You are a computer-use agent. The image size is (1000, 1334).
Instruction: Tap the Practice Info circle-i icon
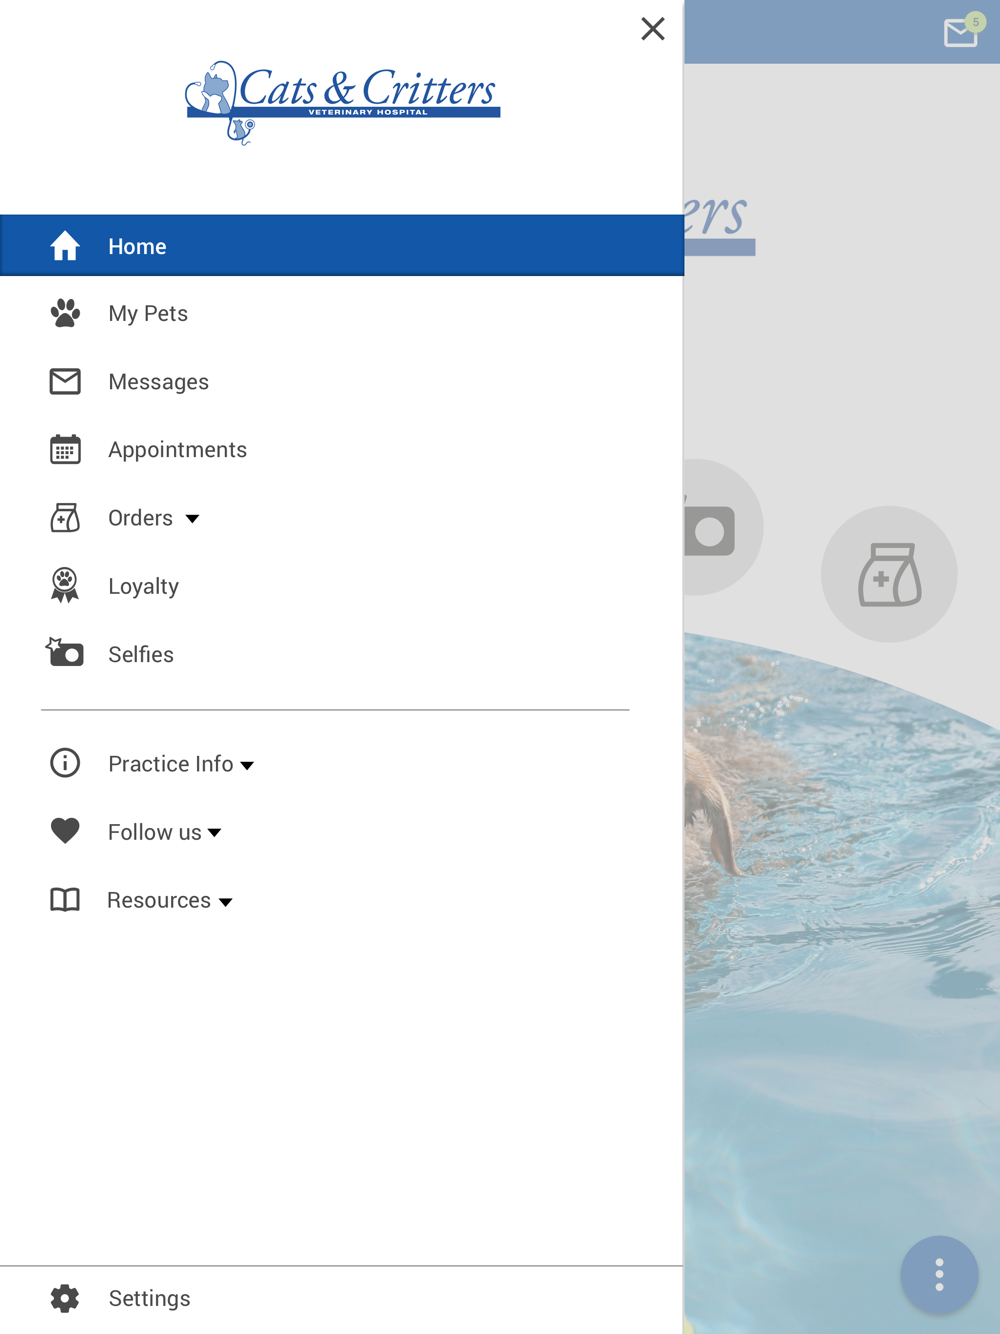coord(65,763)
